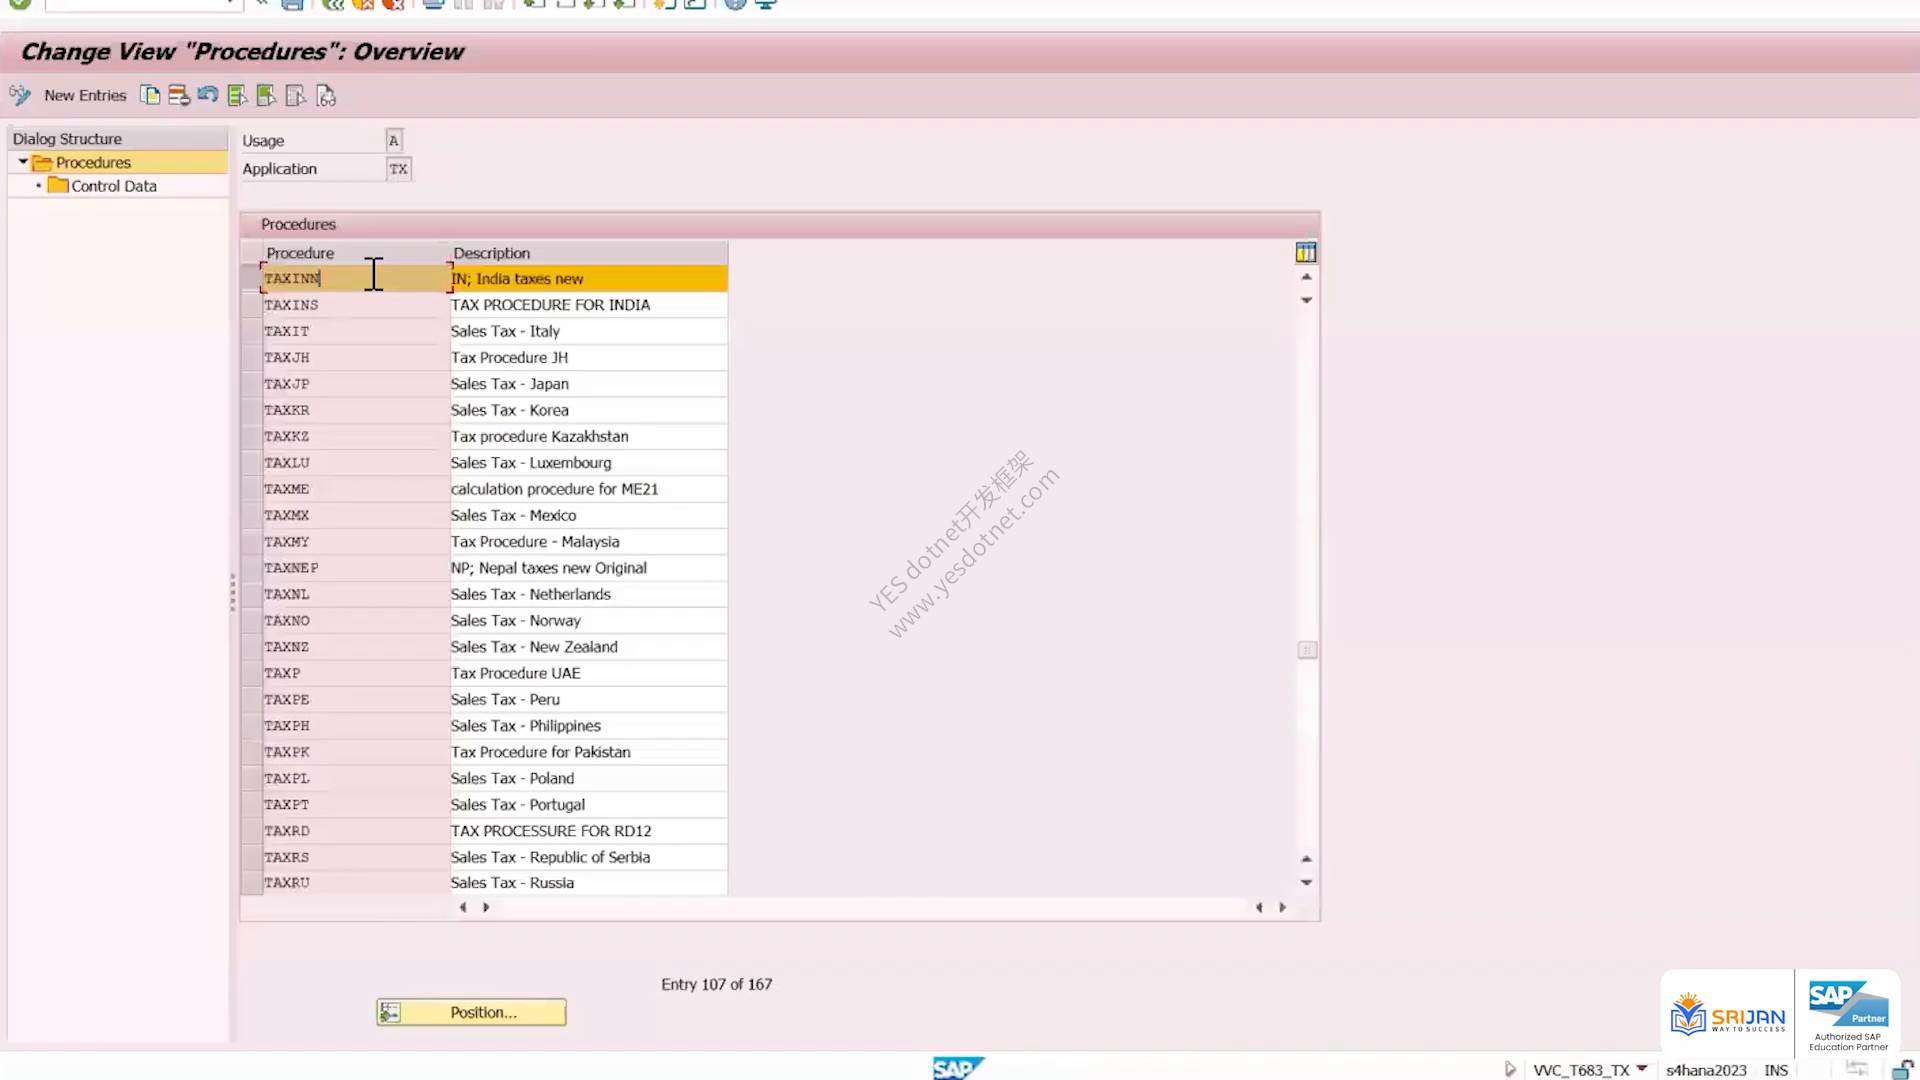Open the VVC_T683_TX status dropdown arrow
1920x1080 pixels.
pyautogui.click(x=1641, y=1069)
